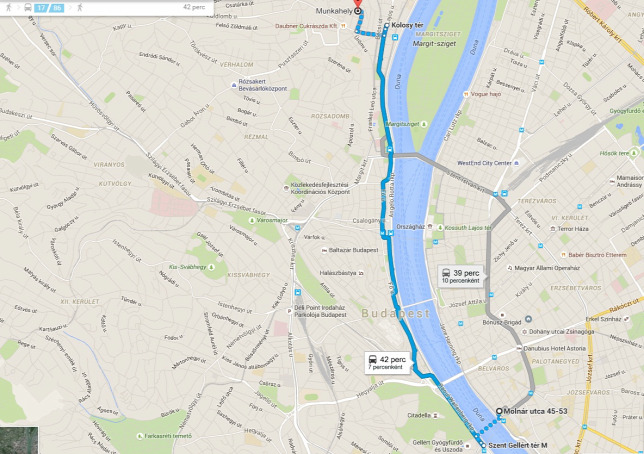The width and height of the screenshot is (644, 454).
Task: Click the Daubner Cukrászda Kft. place label
Action: (x=306, y=26)
